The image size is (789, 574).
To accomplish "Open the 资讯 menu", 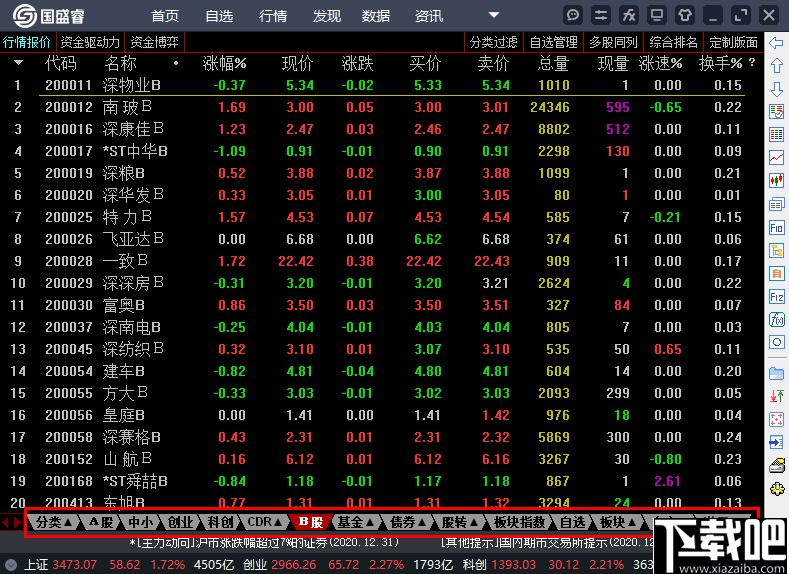I will pos(429,16).
